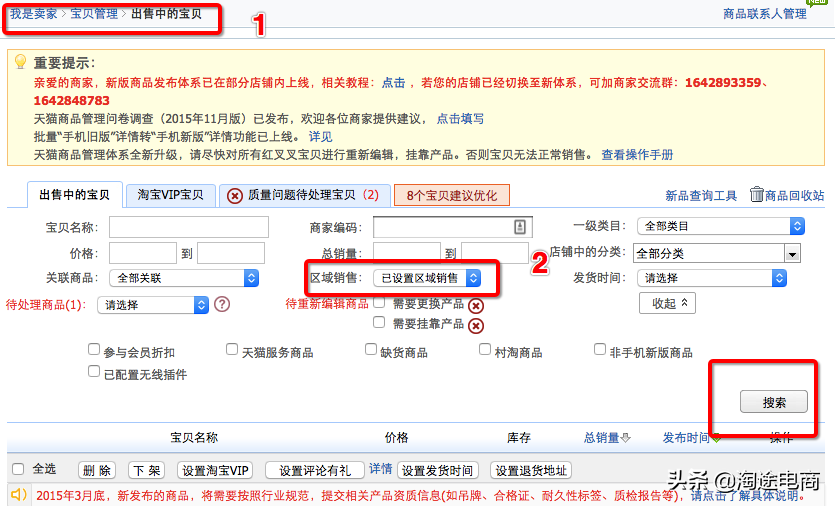
Task: Sort by 总销量 arrow icon
Action: (x=626, y=438)
